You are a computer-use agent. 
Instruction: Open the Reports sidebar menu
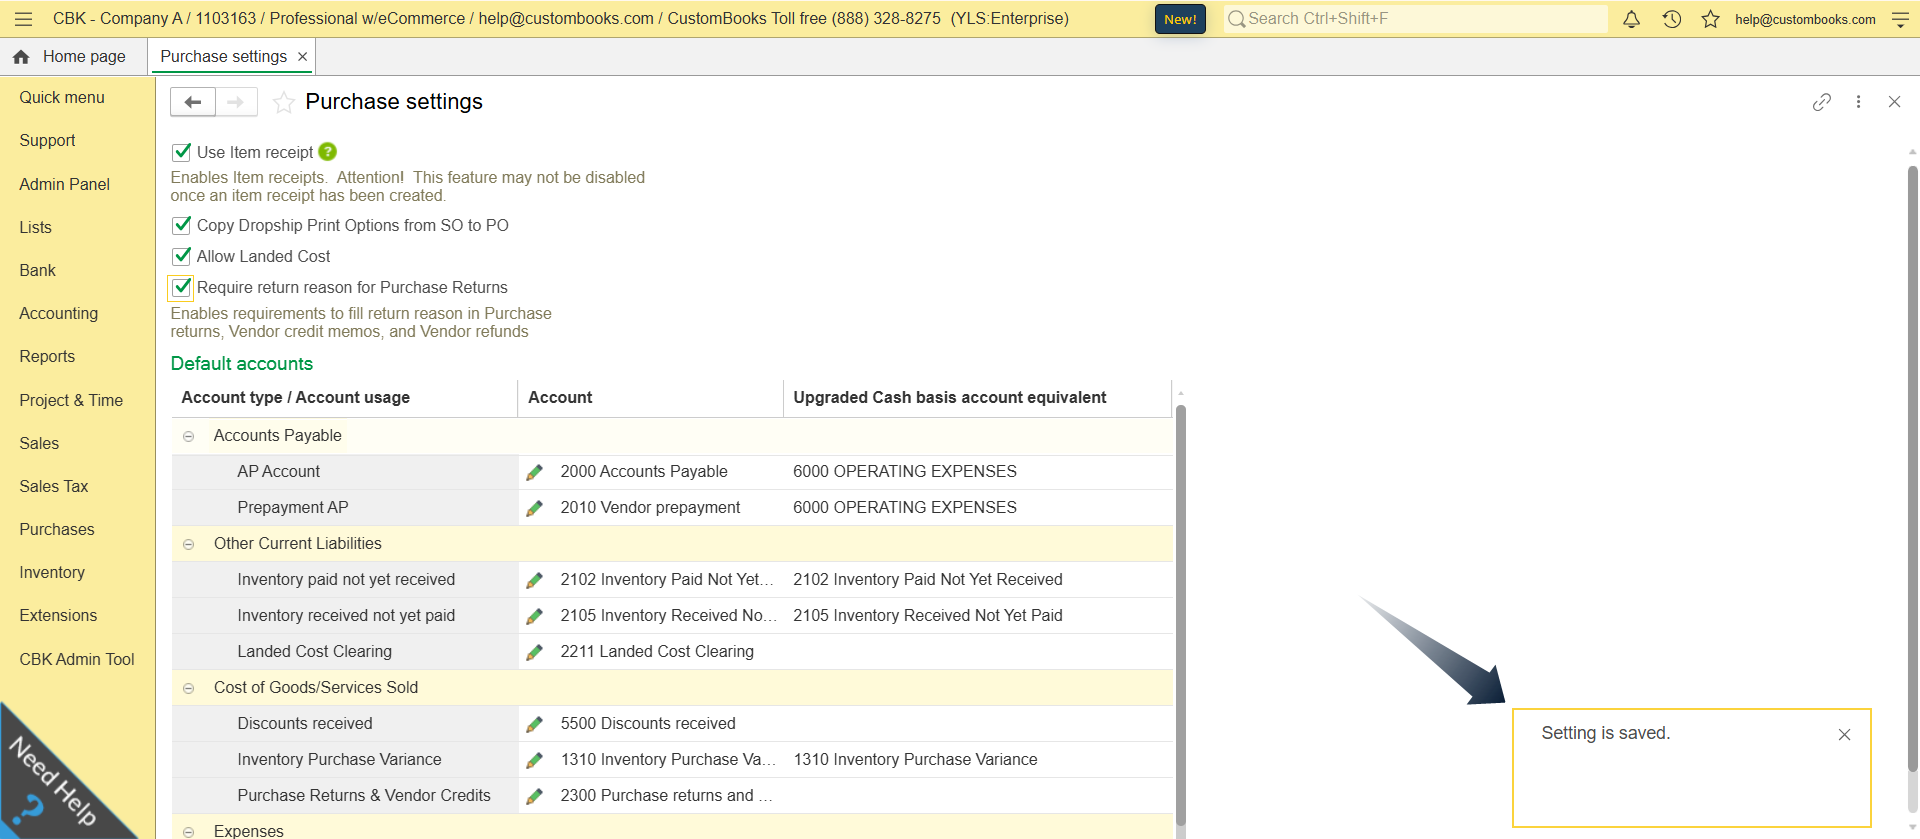tap(47, 356)
